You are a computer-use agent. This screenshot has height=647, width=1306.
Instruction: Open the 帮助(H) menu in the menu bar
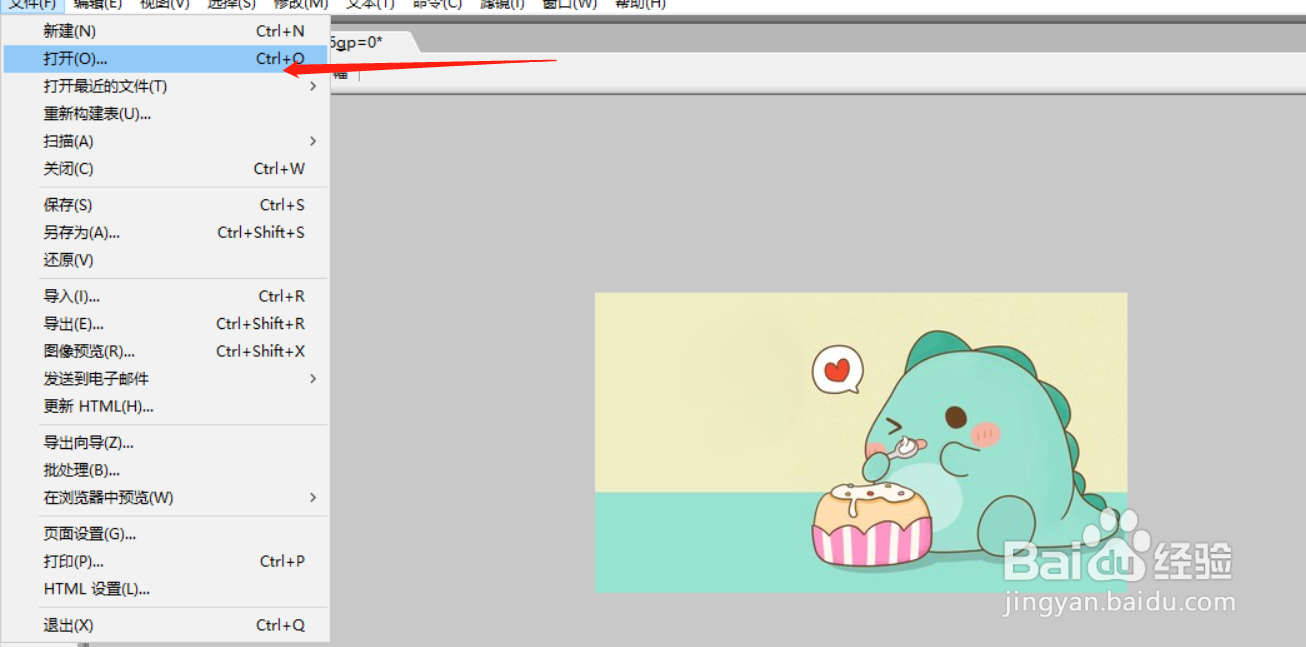click(x=640, y=4)
